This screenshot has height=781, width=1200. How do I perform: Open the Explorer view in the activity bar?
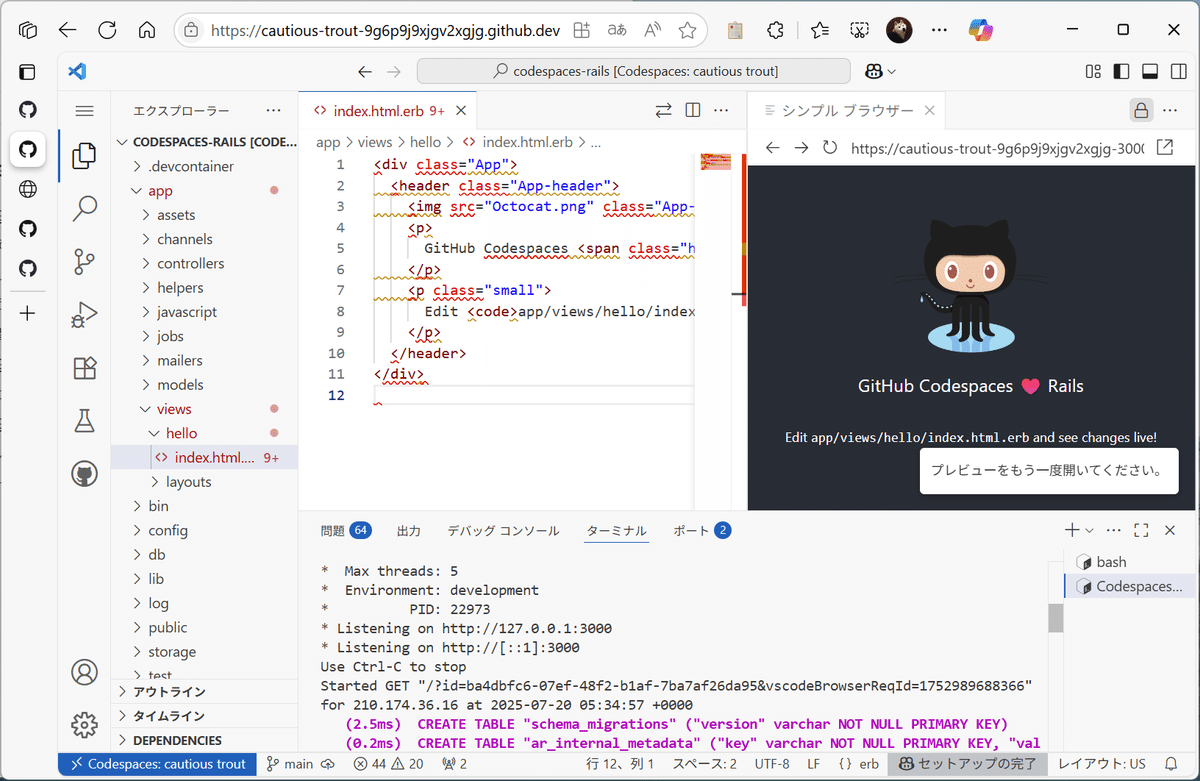(x=85, y=155)
